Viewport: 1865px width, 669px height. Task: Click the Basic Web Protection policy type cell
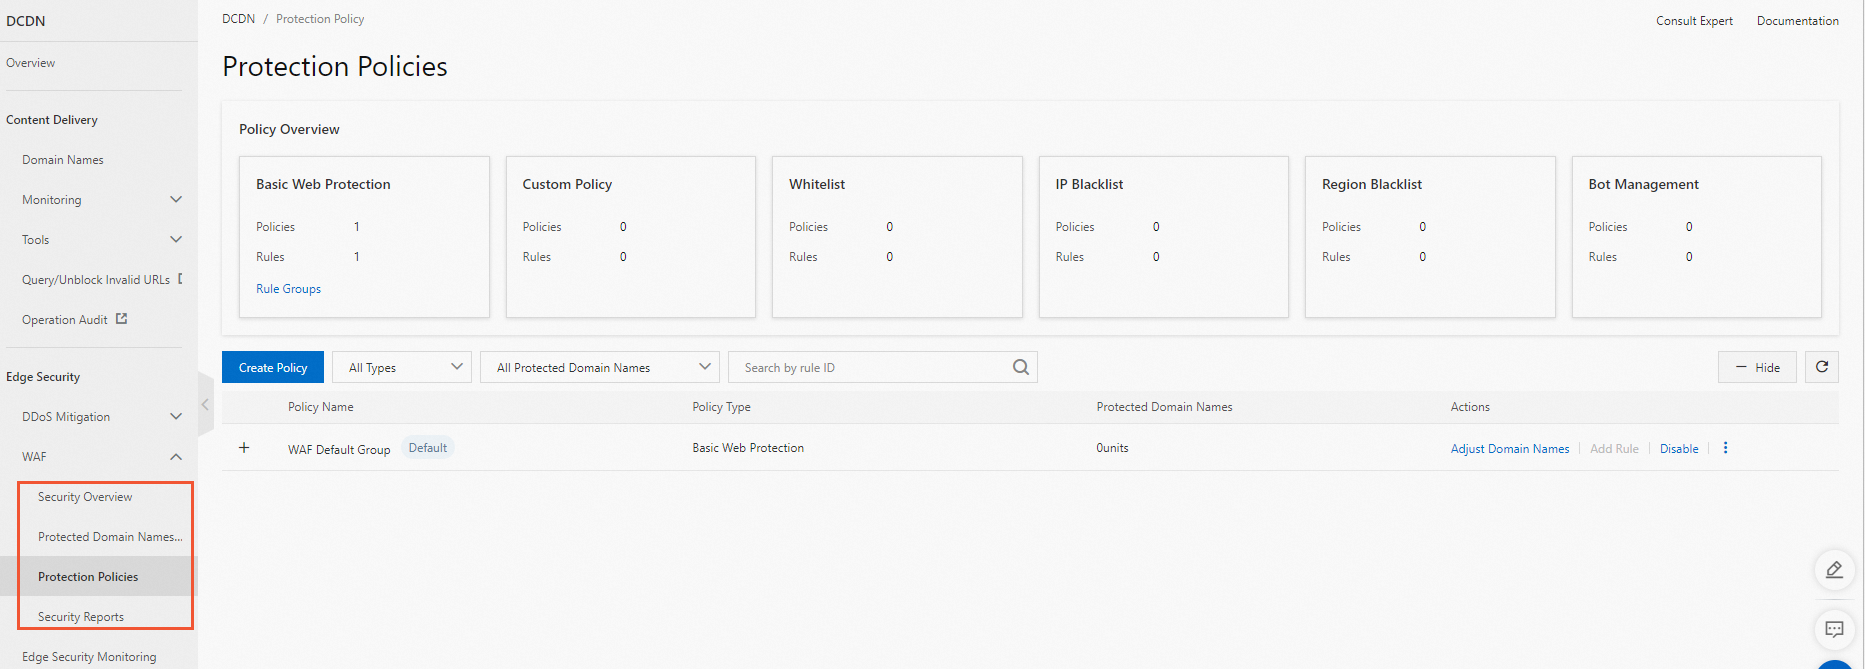point(748,448)
